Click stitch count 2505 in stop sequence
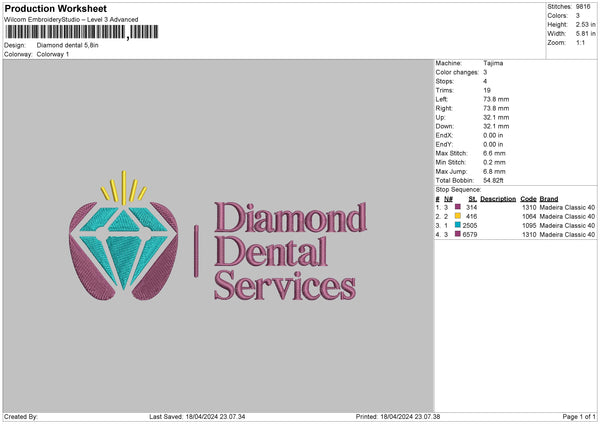 point(470,225)
